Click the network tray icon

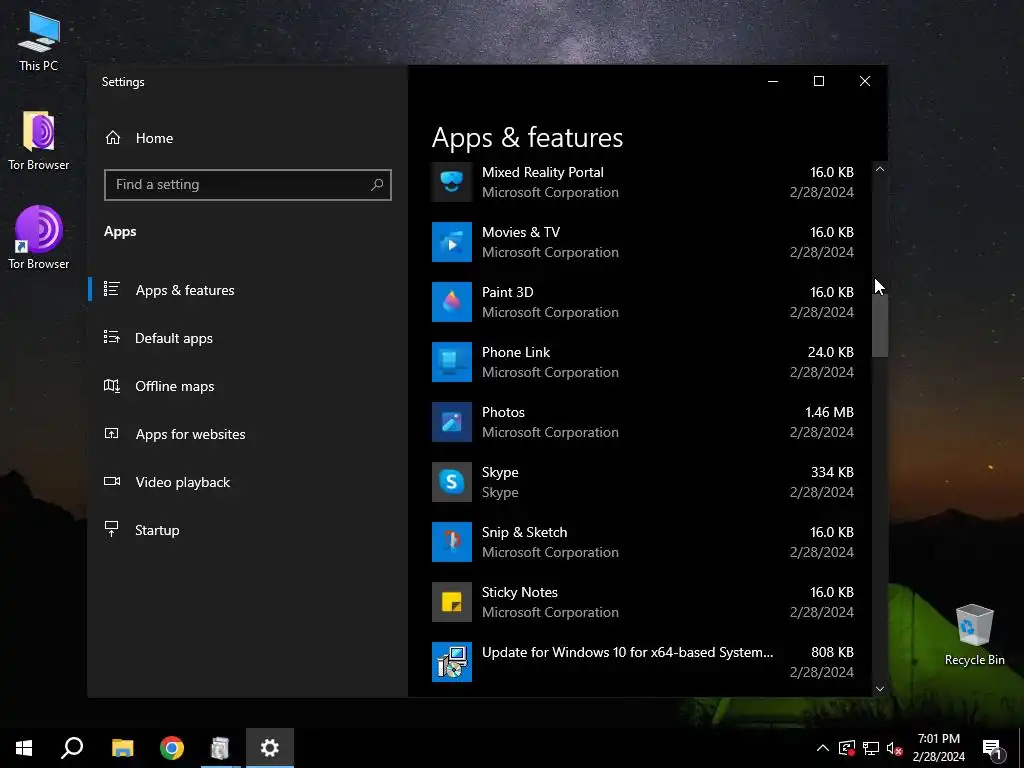871,748
